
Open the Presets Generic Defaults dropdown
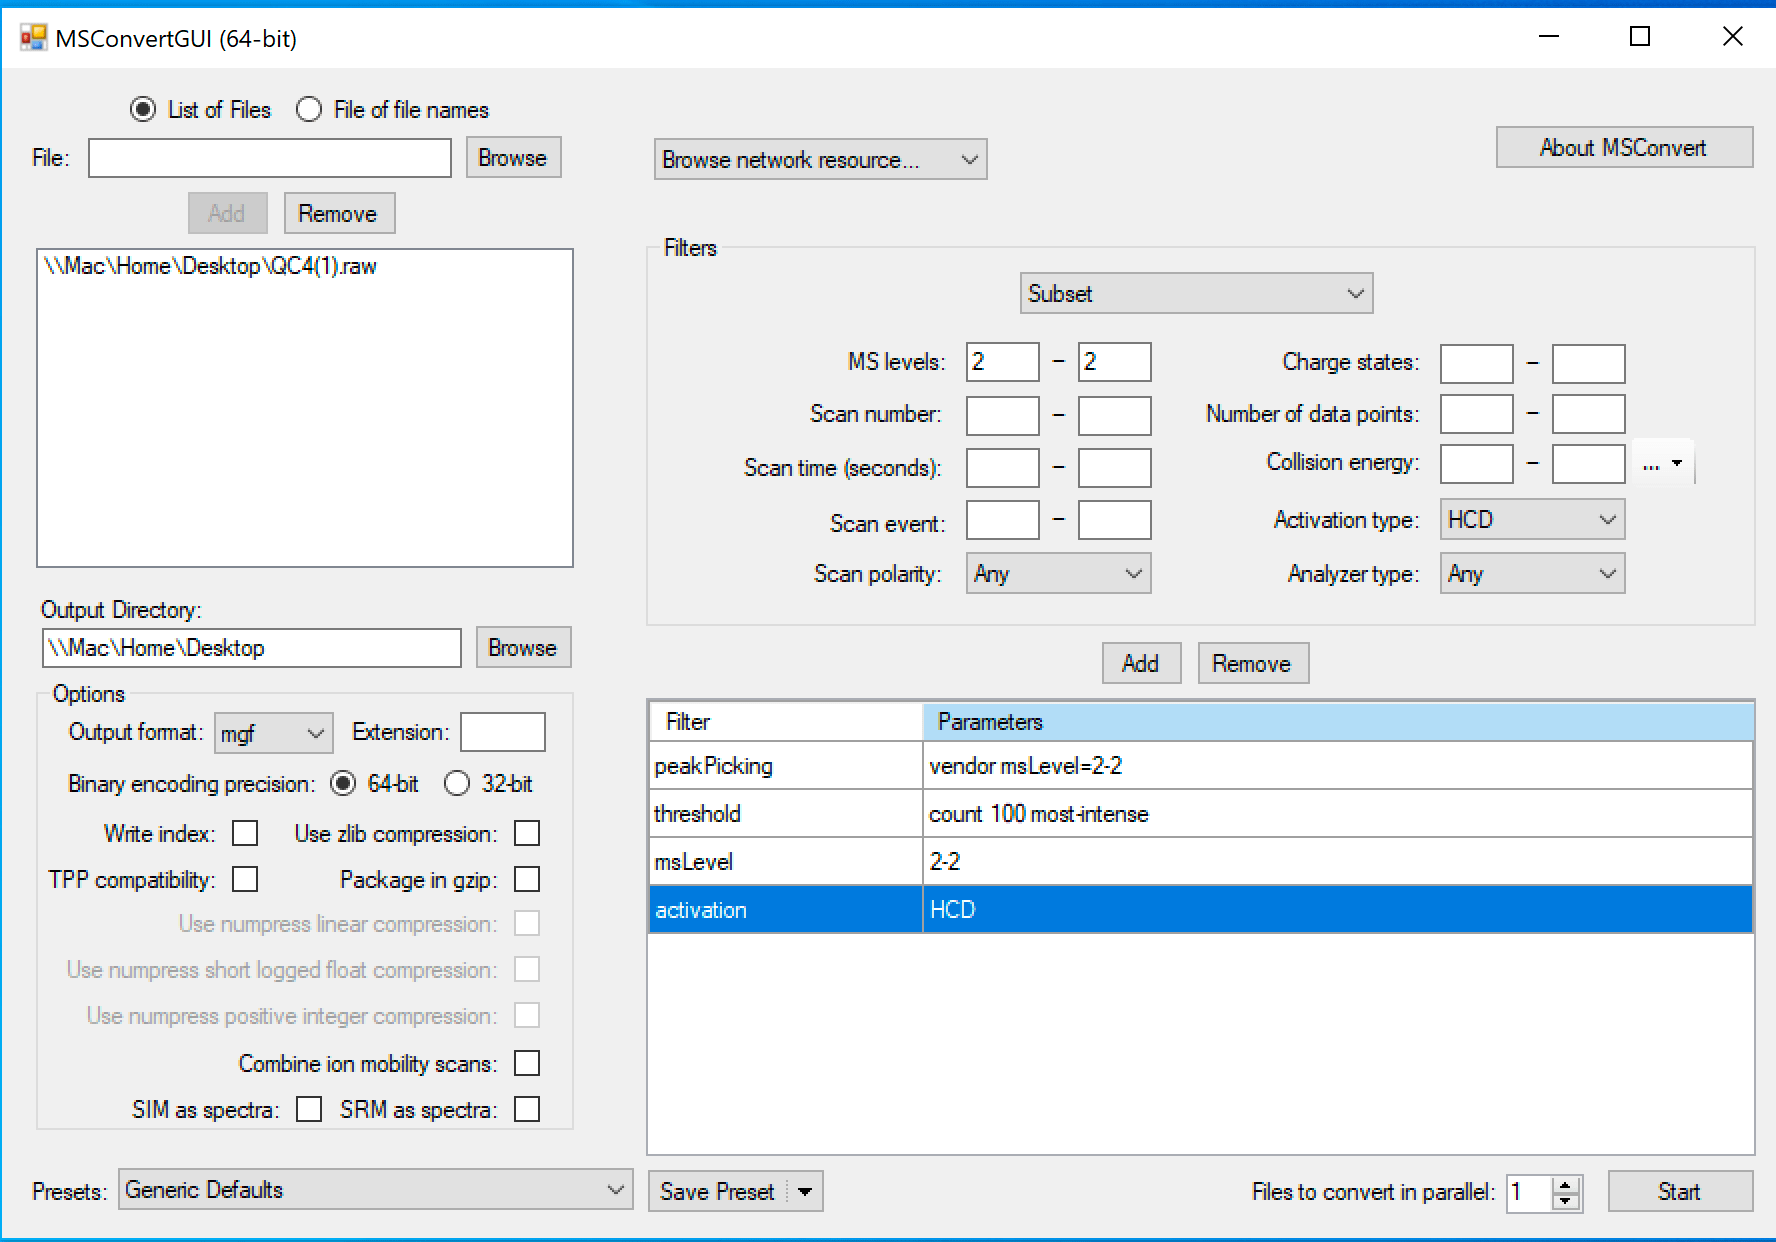375,1190
